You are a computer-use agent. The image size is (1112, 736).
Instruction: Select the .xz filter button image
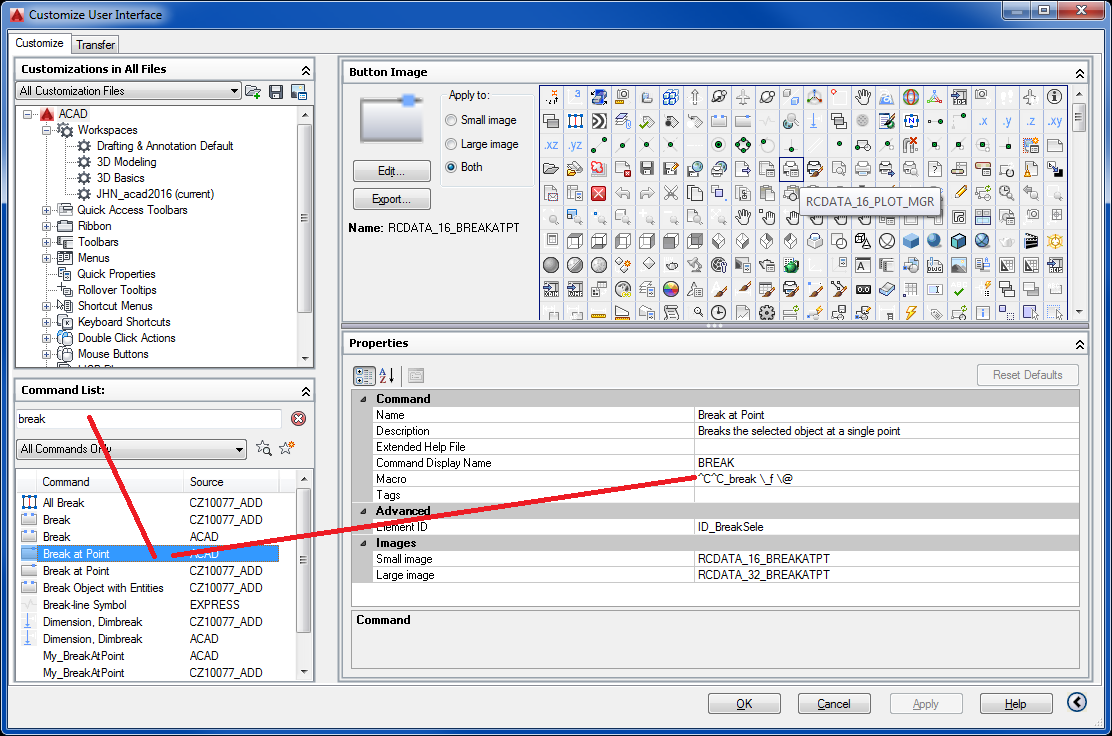pyautogui.click(x=551, y=145)
